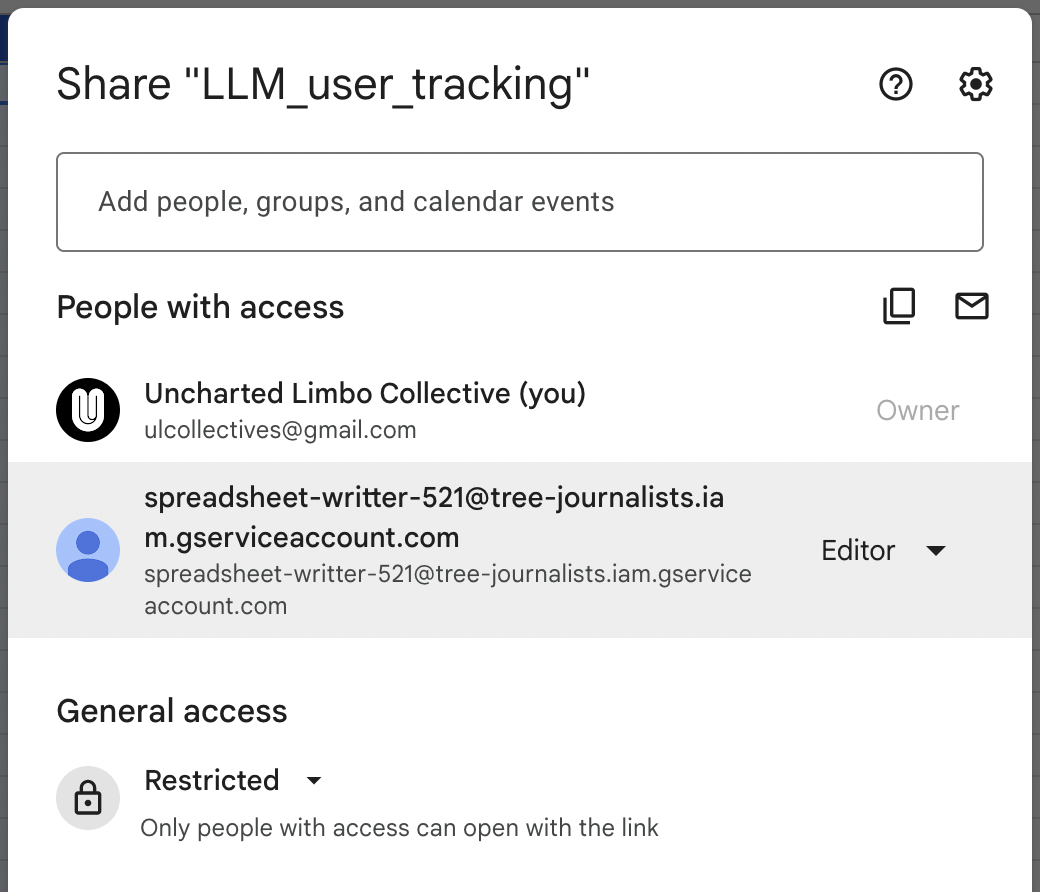This screenshot has width=1040, height=892.
Task: Open share settings gear icon
Action: tap(975, 85)
